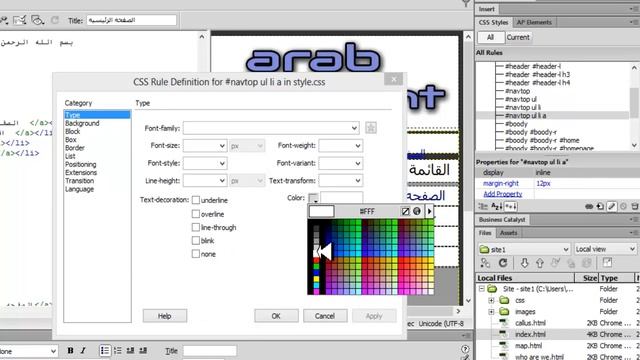Select the unordered list icon

105,350
